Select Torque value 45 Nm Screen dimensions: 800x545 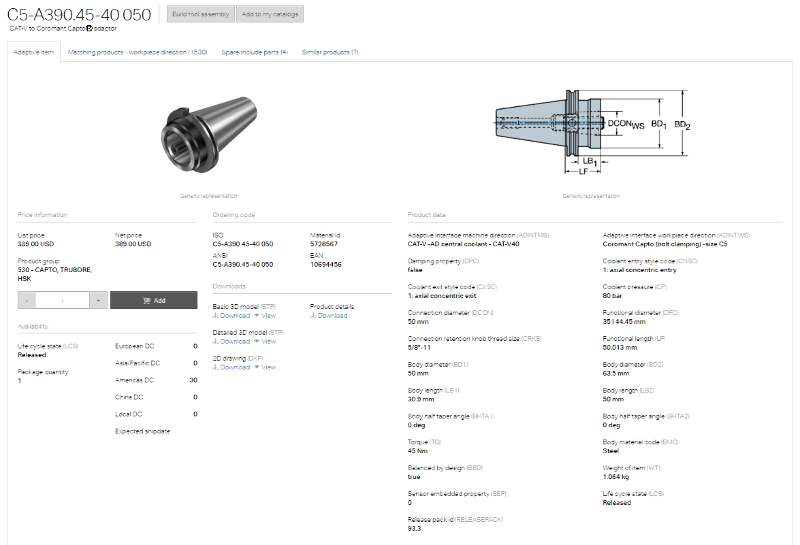[x=418, y=451]
